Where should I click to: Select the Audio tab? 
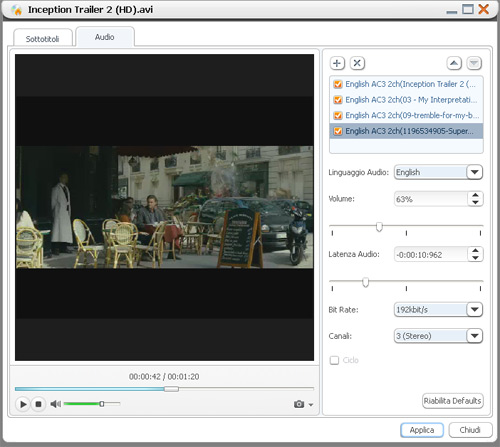[105, 37]
